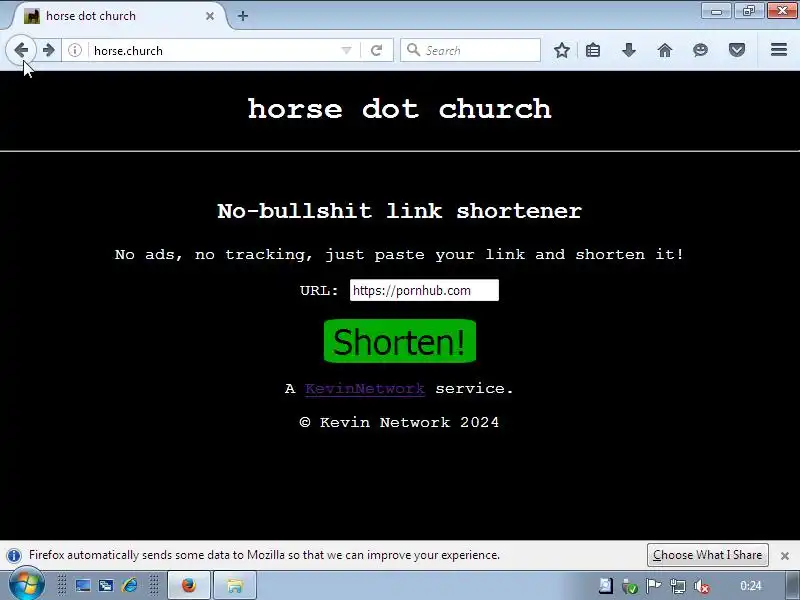
Task: Close the Firefox window
Action: pos(782,11)
